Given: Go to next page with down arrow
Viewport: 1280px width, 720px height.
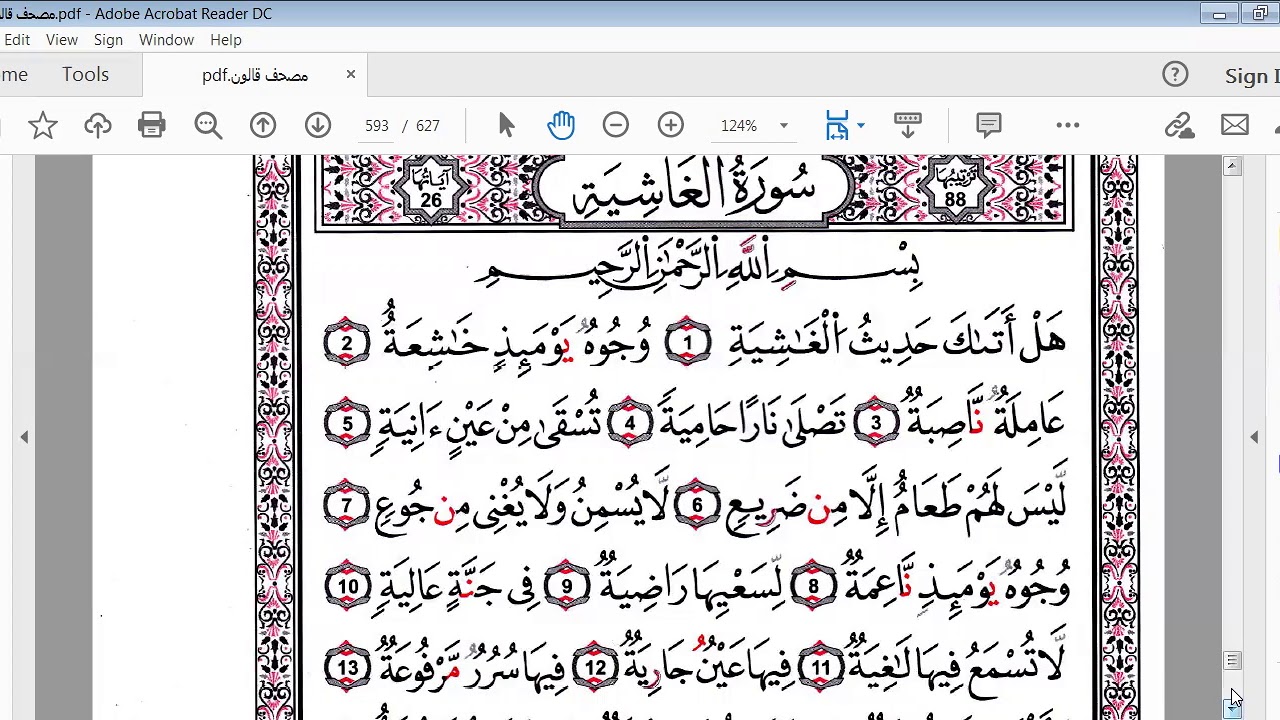Looking at the screenshot, I should point(318,125).
